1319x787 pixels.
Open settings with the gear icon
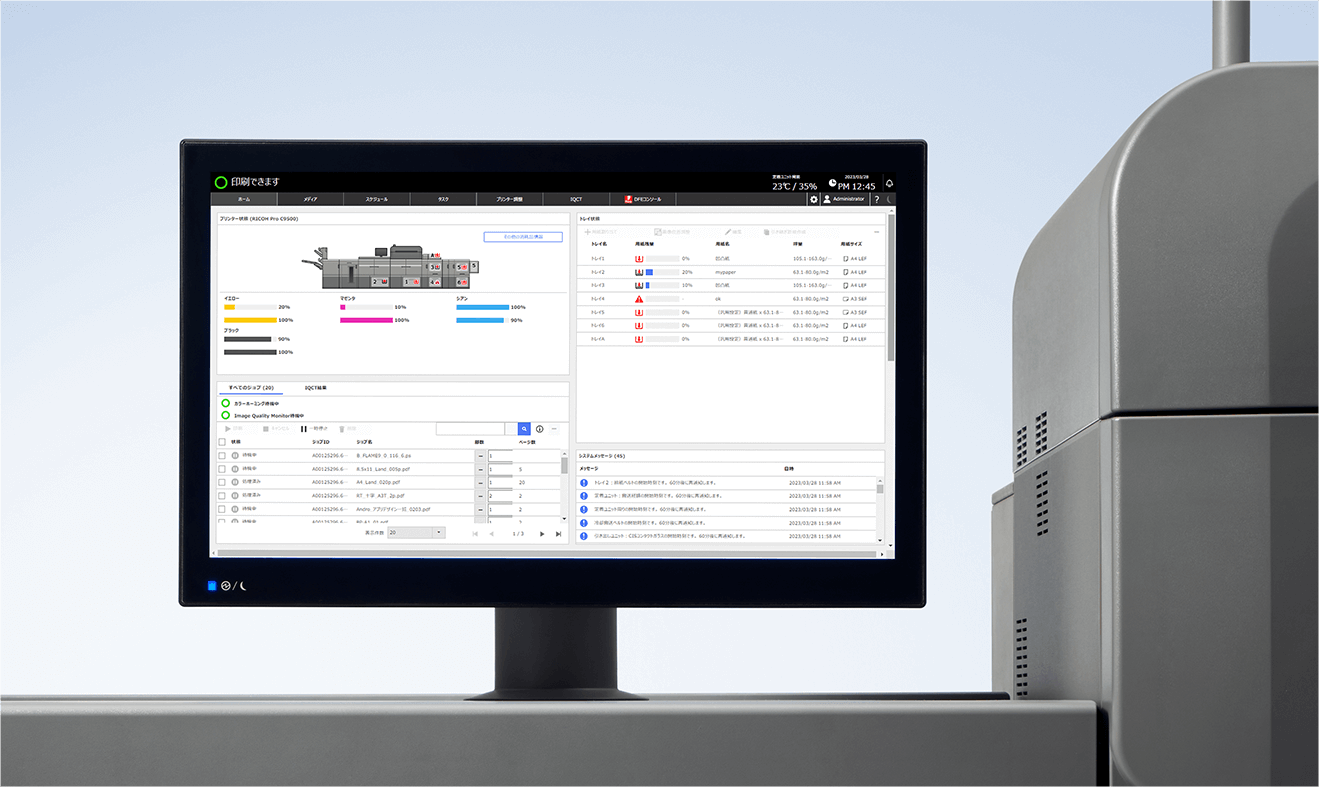click(813, 199)
